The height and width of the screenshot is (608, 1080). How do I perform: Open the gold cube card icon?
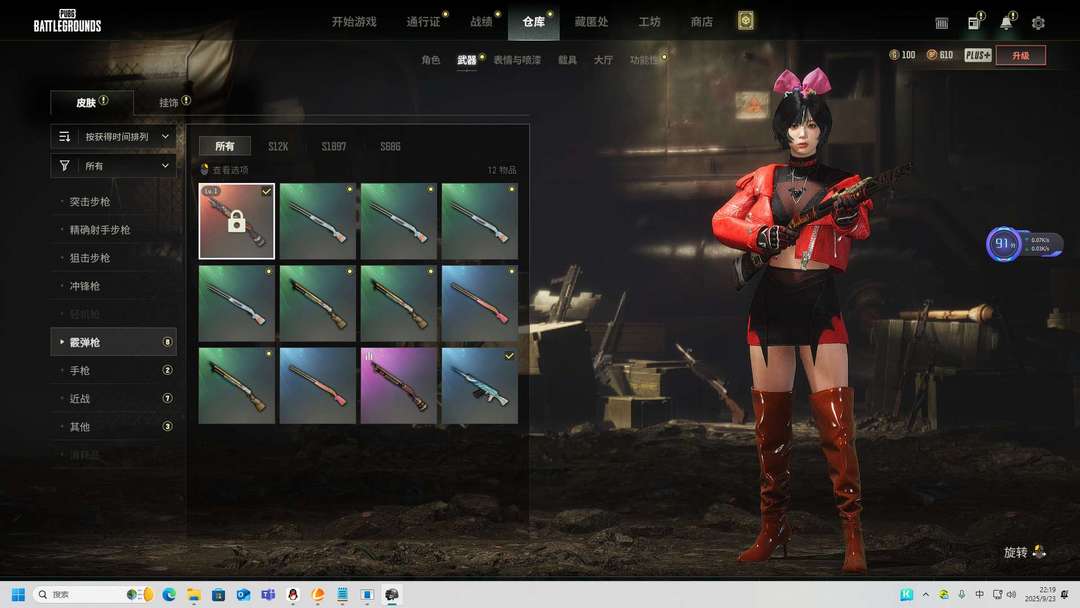[745, 21]
